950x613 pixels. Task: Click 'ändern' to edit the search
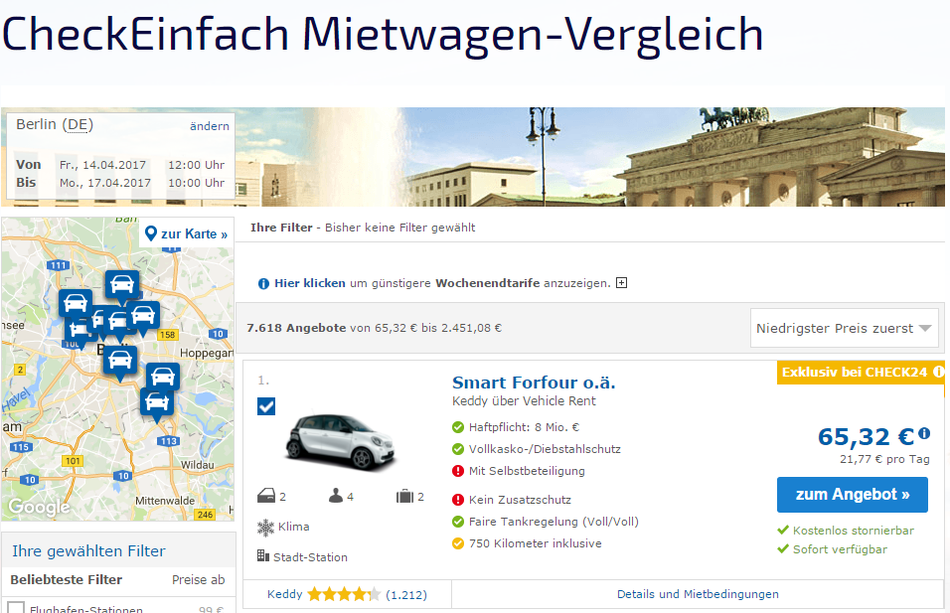point(210,126)
